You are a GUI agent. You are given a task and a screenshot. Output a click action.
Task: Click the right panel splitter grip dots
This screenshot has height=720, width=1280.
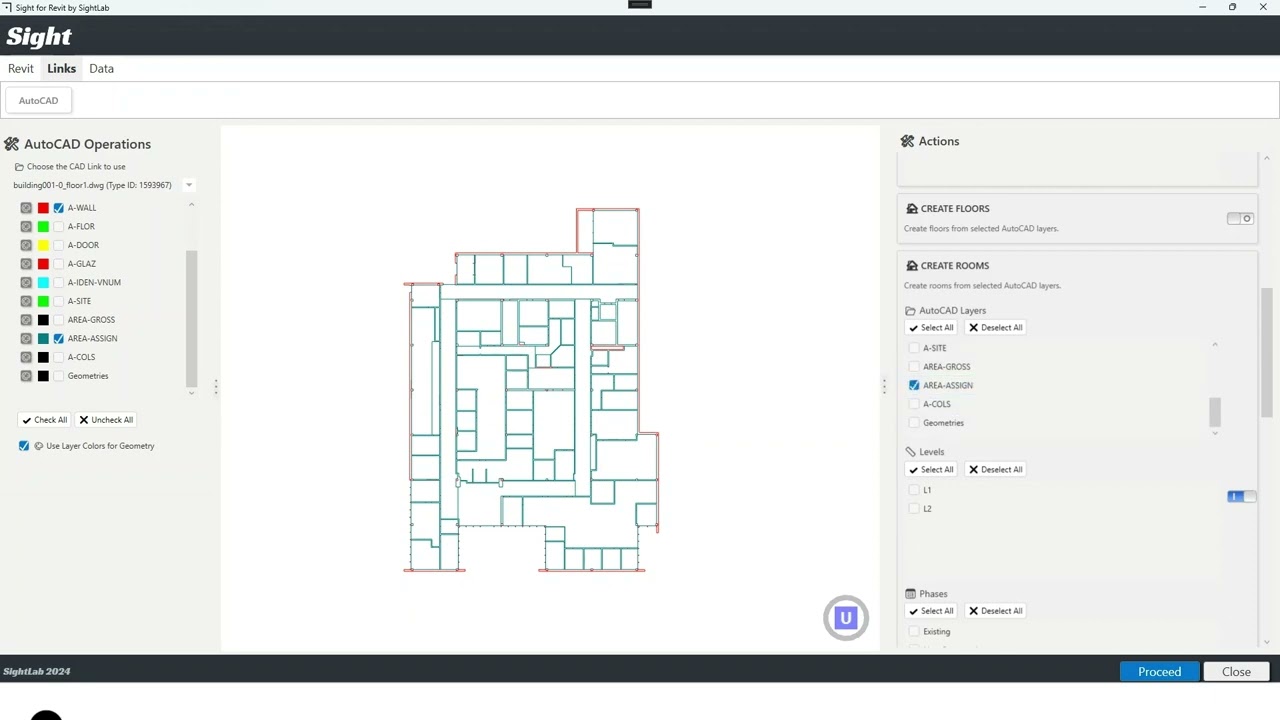coord(884,386)
